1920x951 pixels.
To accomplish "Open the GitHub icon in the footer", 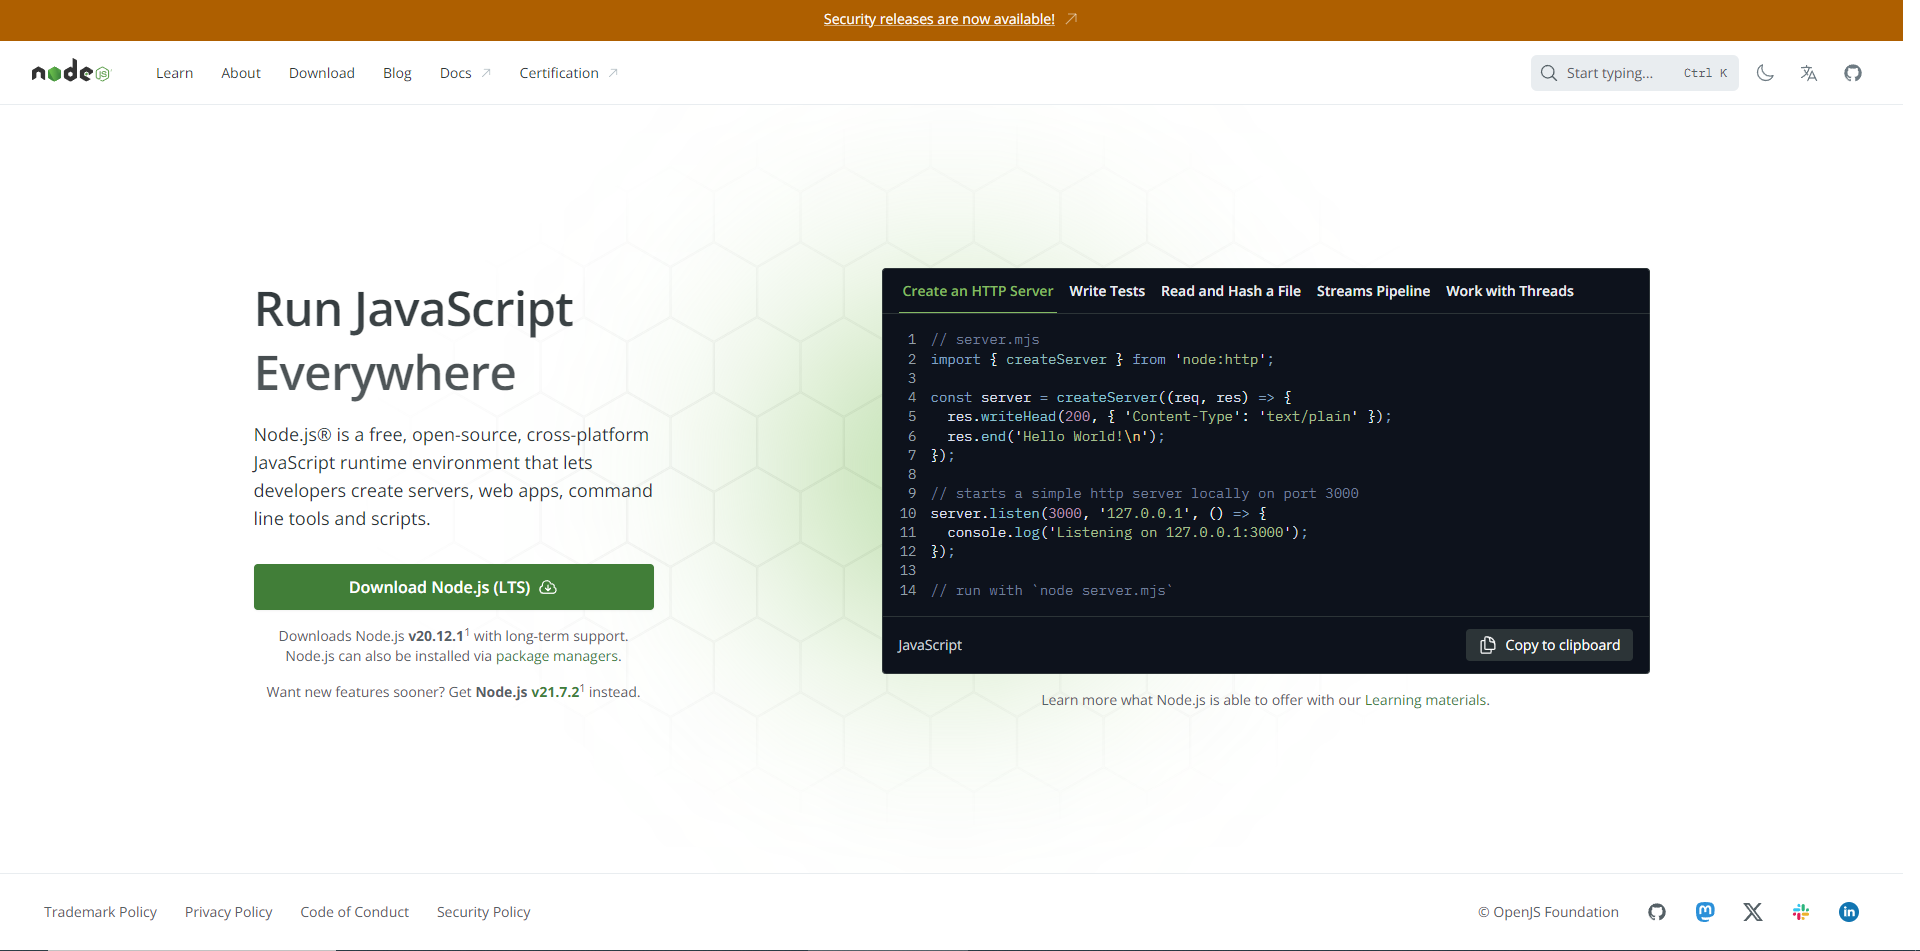I will 1657,912.
